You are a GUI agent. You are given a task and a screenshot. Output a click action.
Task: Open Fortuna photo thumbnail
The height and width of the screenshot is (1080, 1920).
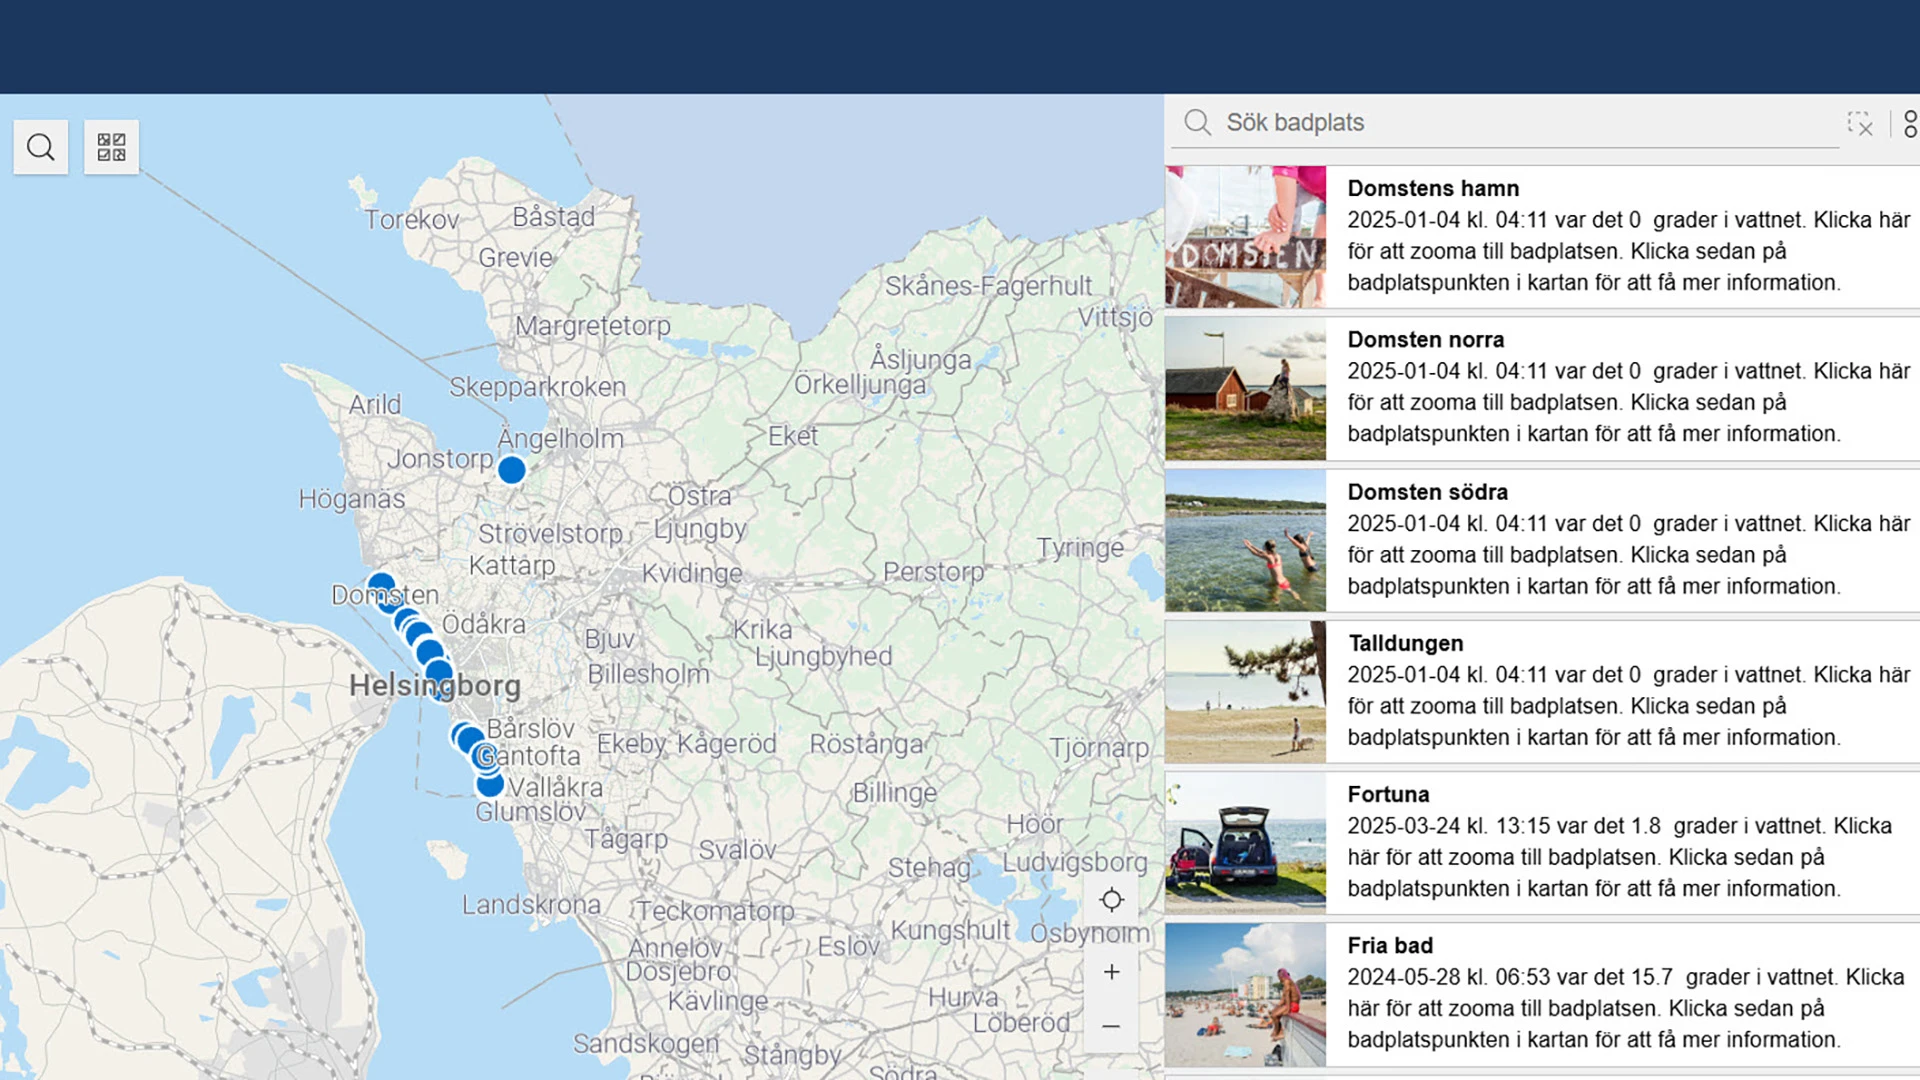(1245, 843)
